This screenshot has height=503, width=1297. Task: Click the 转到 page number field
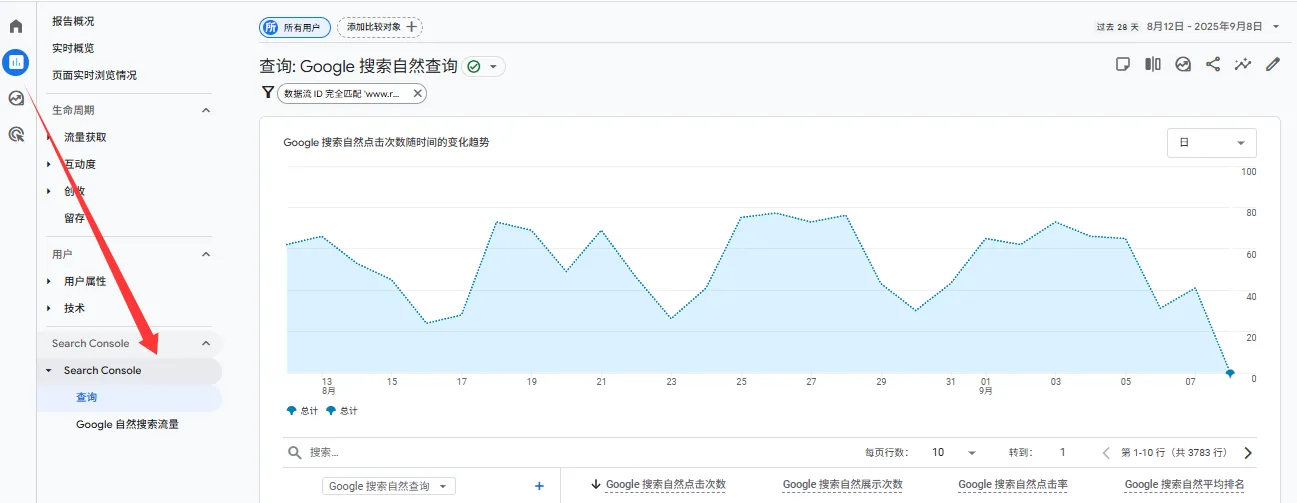pyautogui.click(x=1063, y=452)
